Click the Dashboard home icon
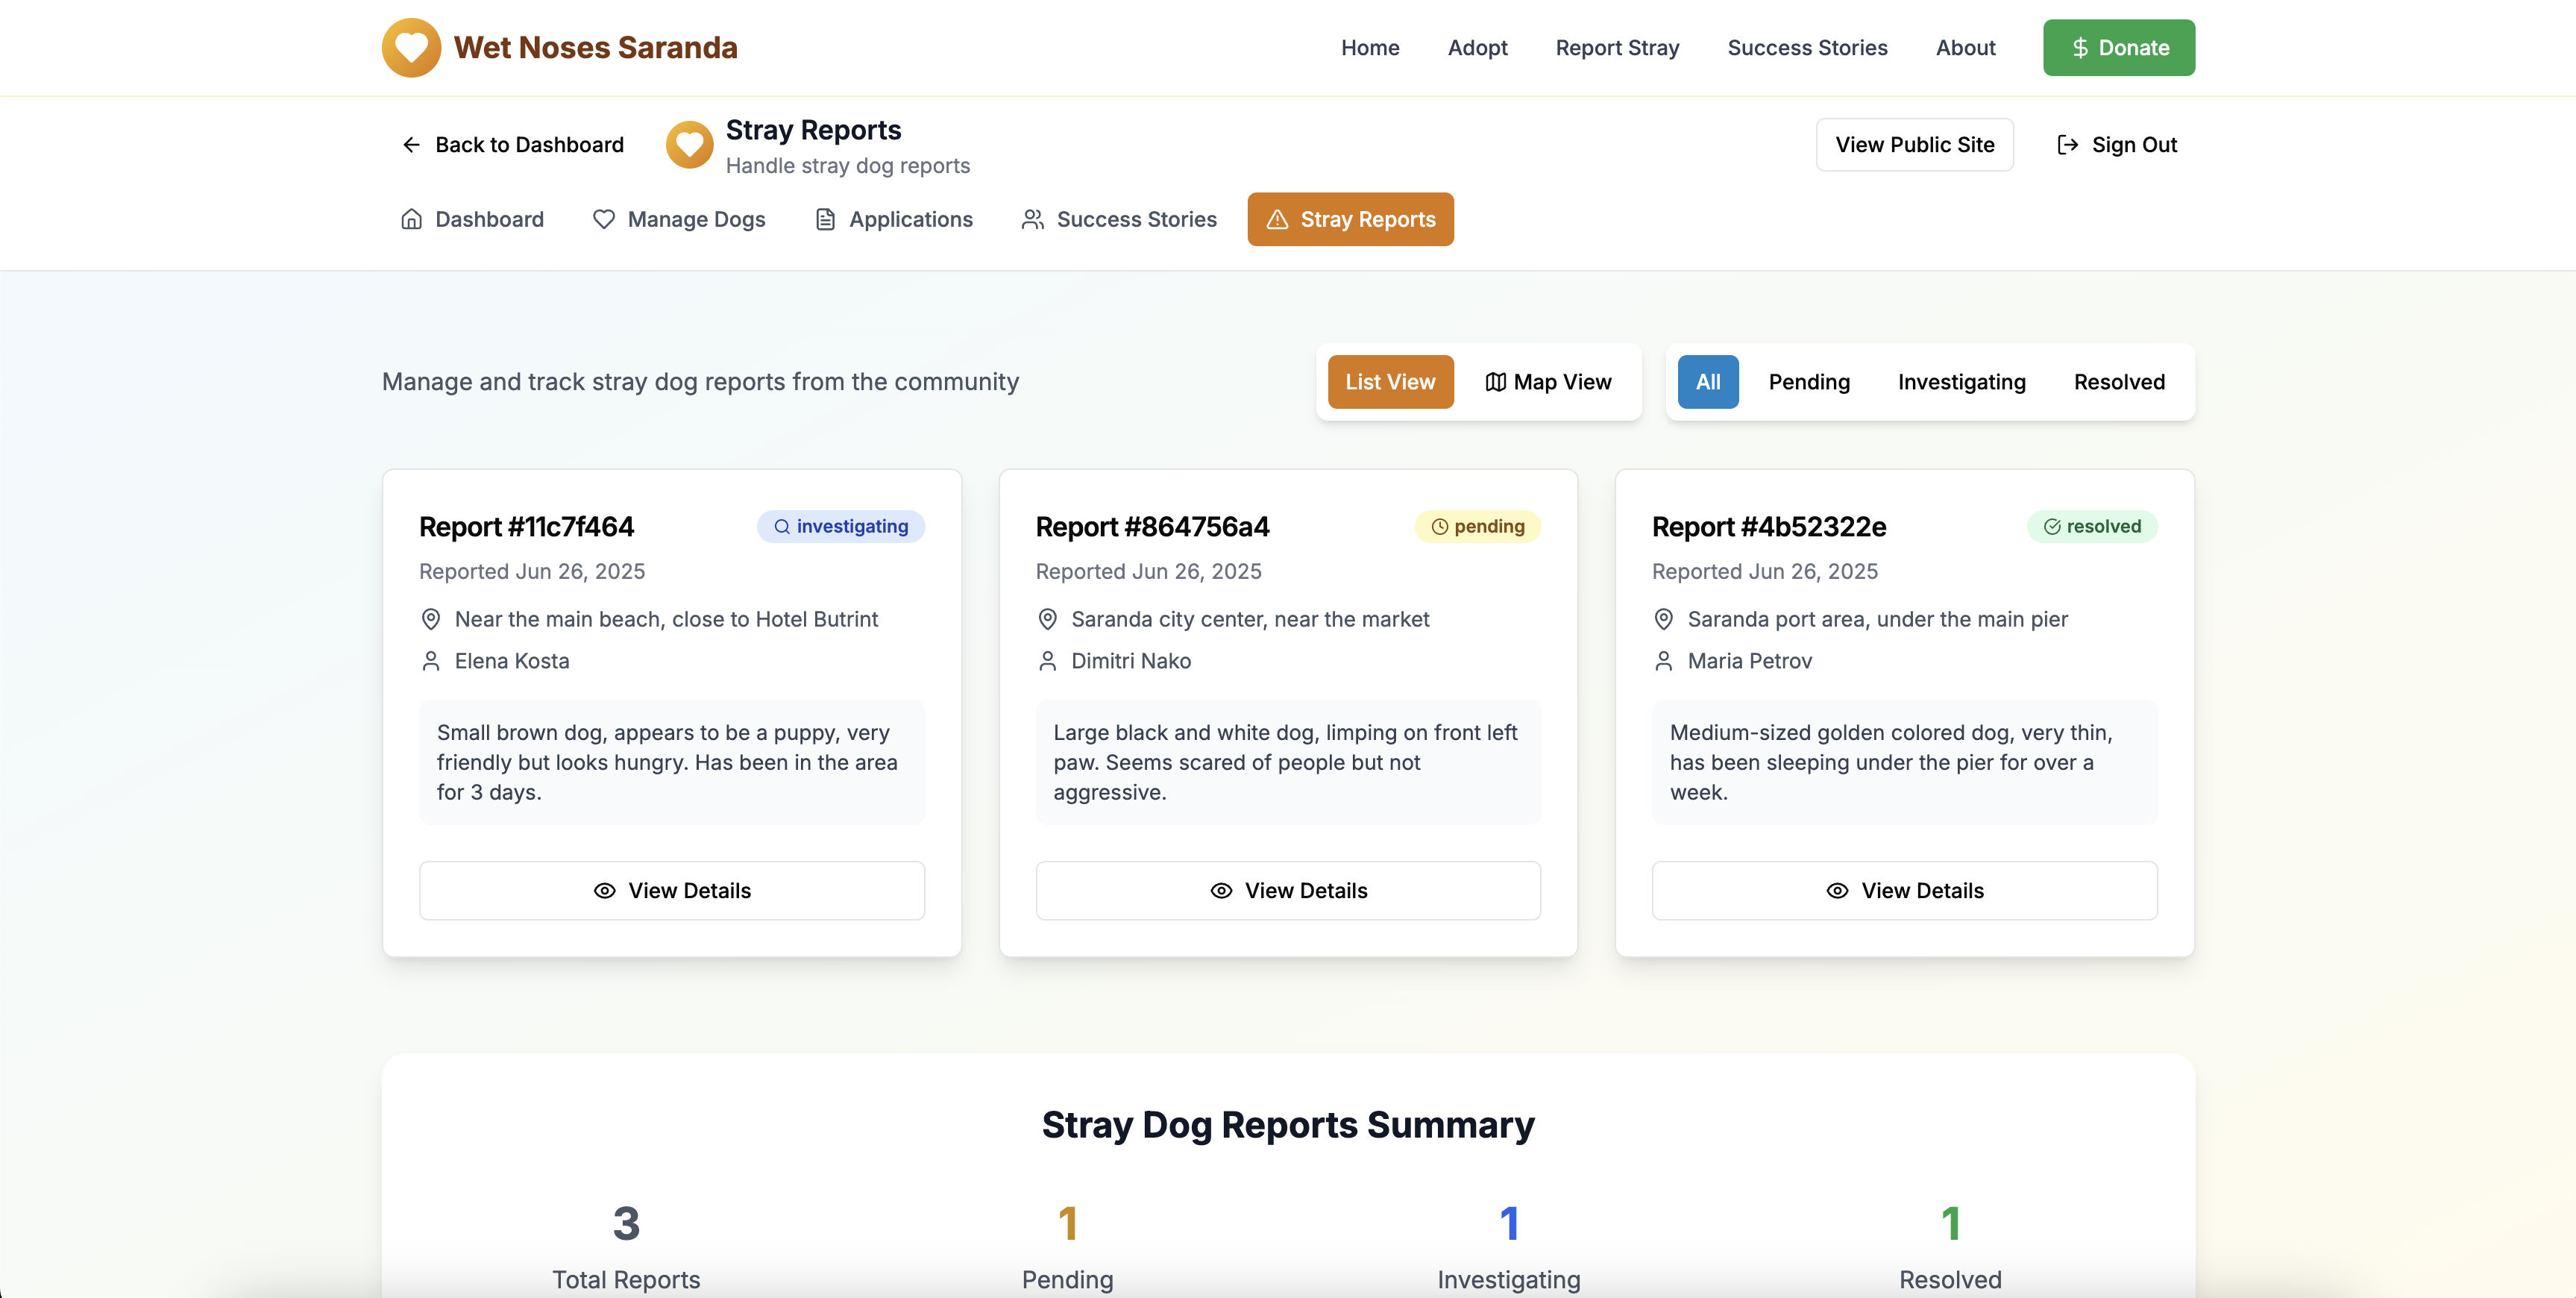Image resolution: width=2576 pixels, height=1298 pixels. click(411, 219)
